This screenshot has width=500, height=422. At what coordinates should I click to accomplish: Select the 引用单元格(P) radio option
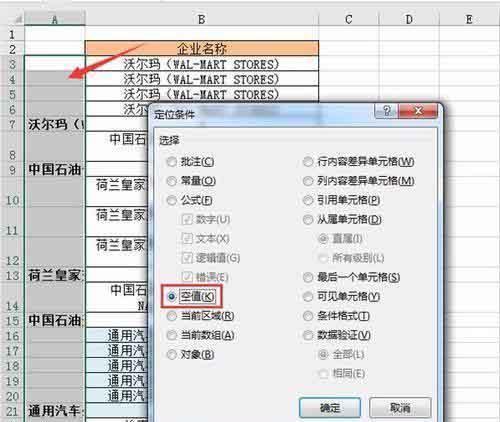pyautogui.click(x=308, y=201)
